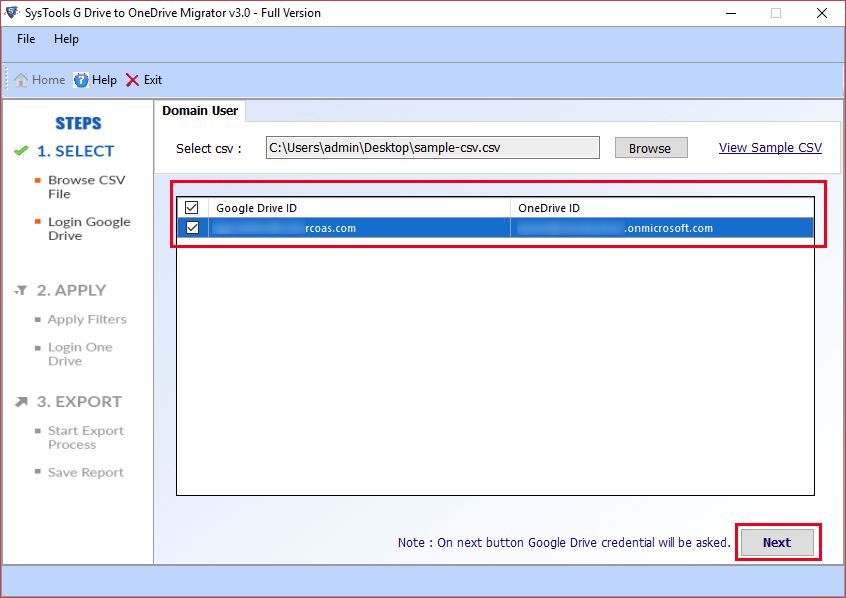846x598 pixels.
Task: Click the filter funnel icon beside 2. APPLY
Action: 21,290
